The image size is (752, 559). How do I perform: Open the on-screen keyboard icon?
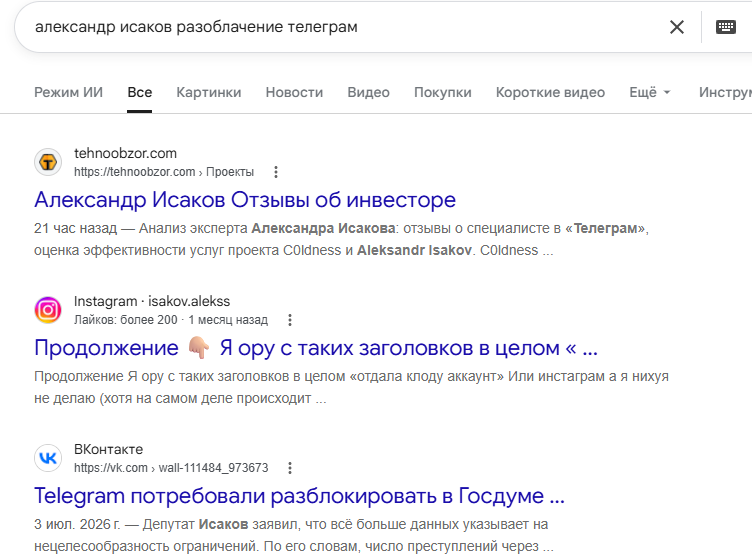(x=726, y=27)
